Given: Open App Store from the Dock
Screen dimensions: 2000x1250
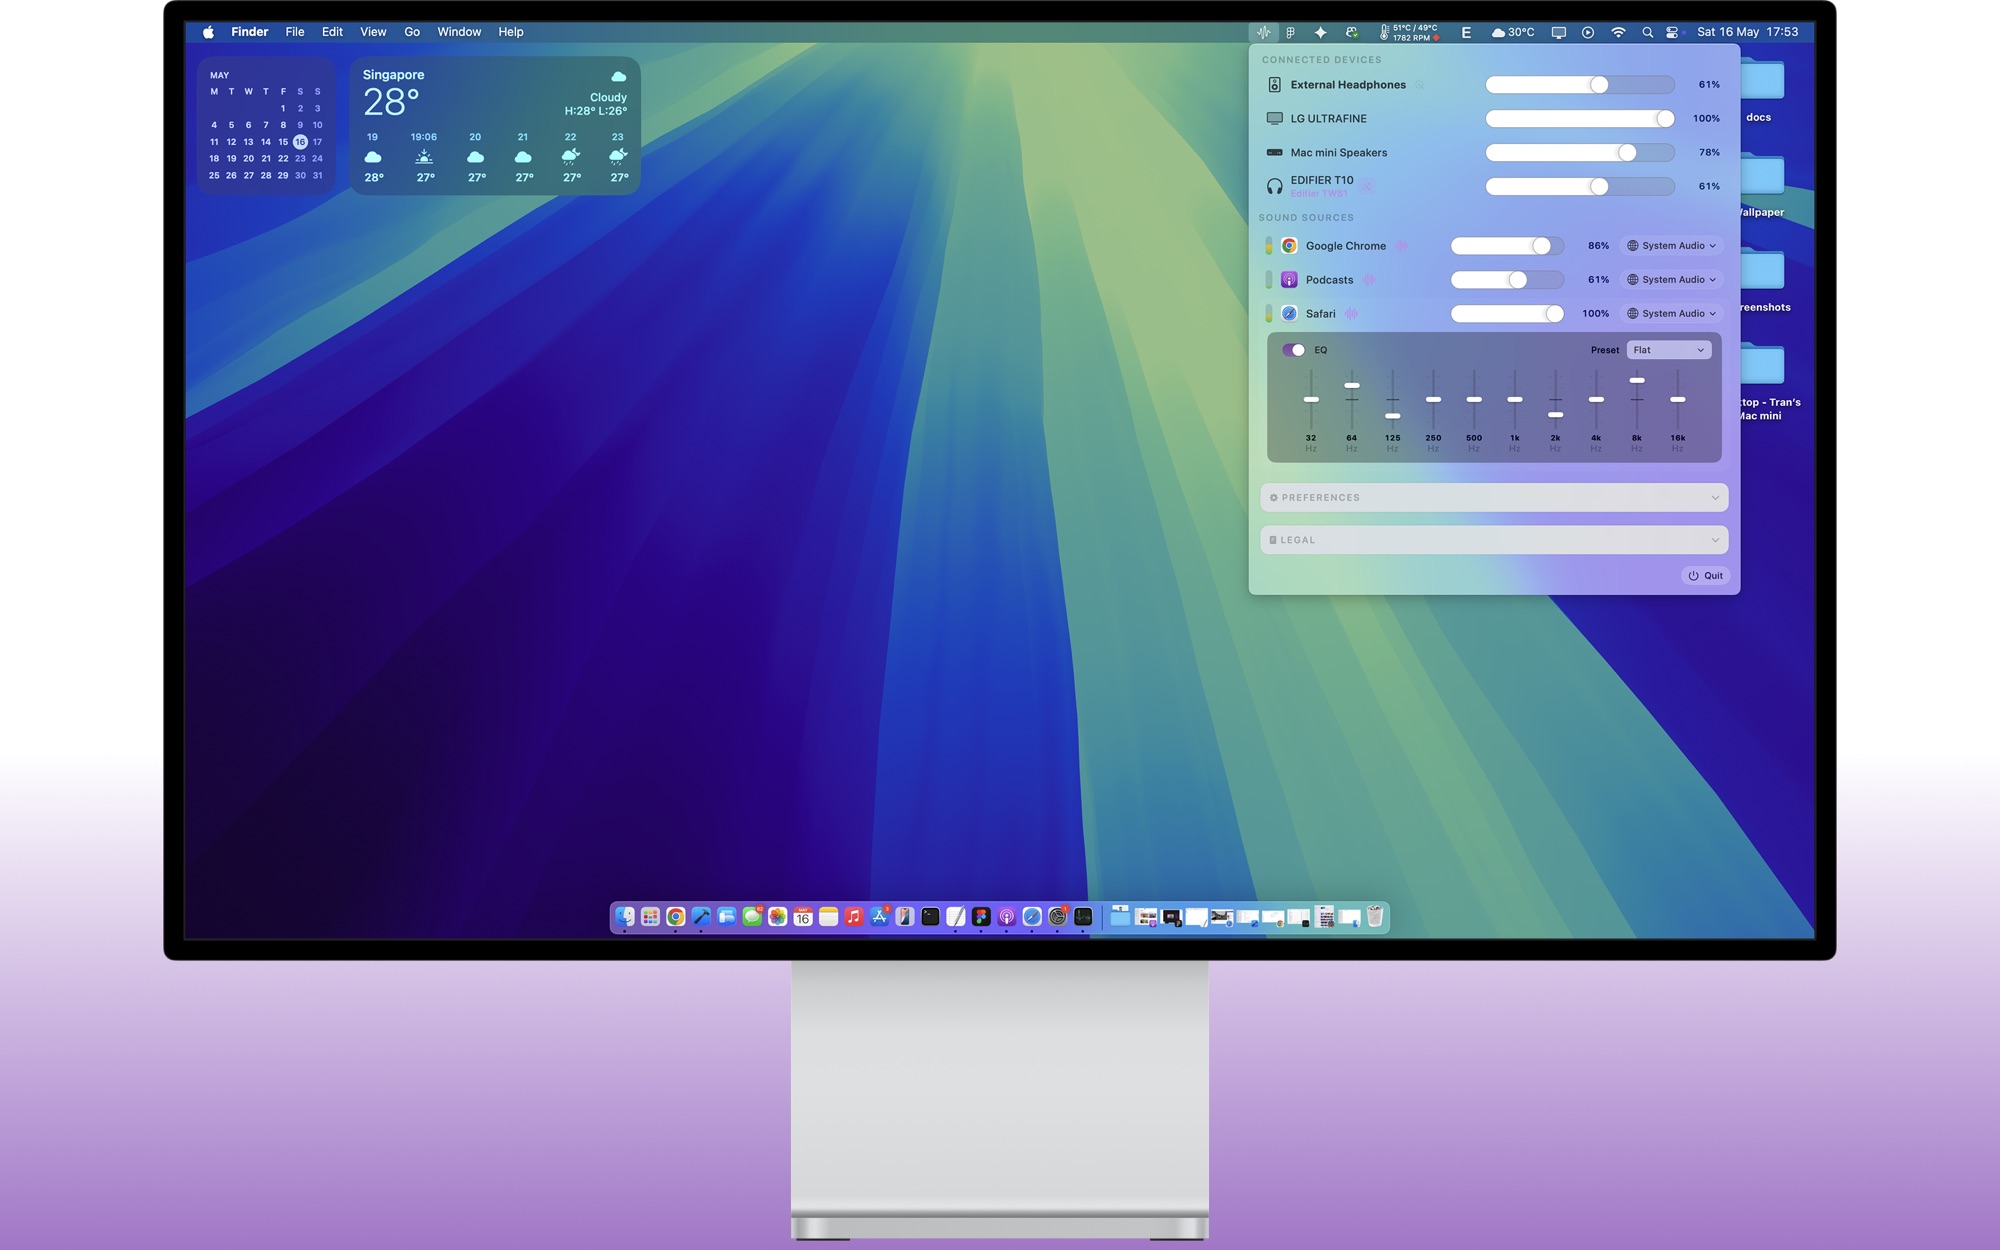Looking at the screenshot, I should pos(879,916).
